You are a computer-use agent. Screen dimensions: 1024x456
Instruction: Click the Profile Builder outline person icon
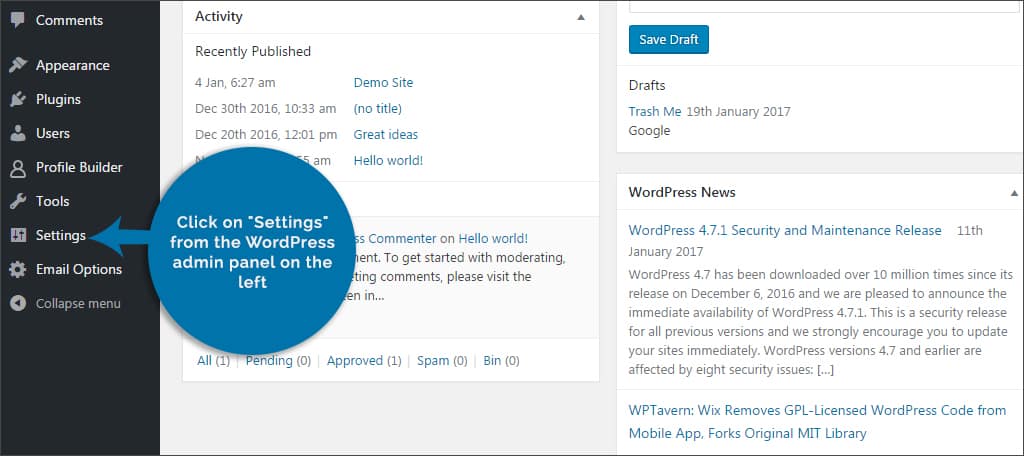pyautogui.click(x=18, y=168)
